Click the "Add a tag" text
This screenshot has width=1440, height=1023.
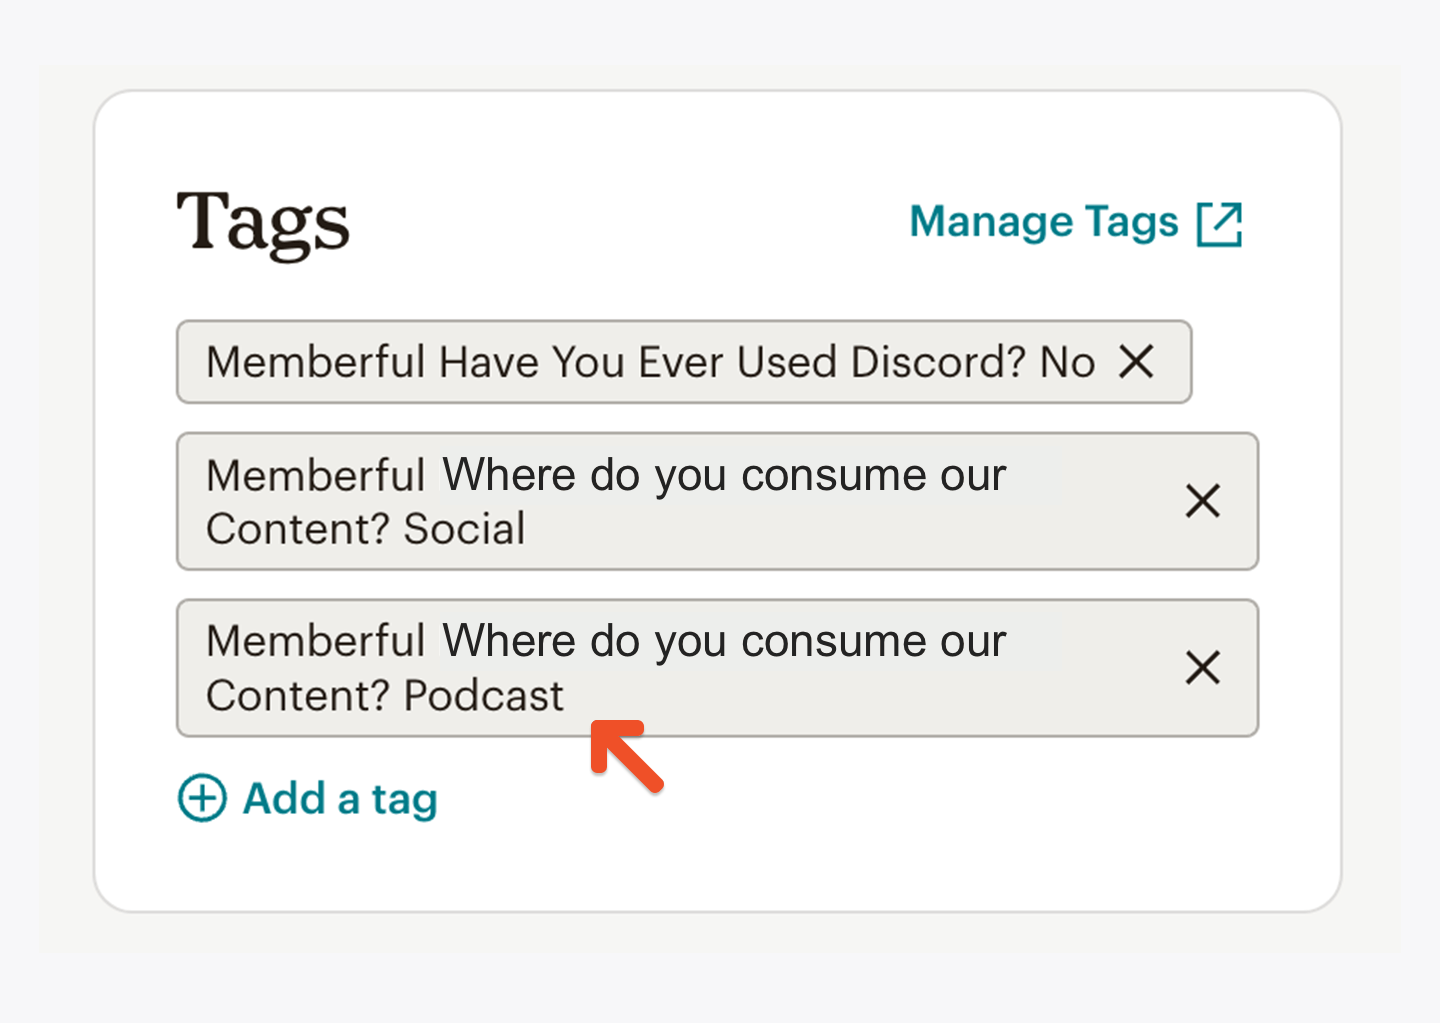click(340, 799)
